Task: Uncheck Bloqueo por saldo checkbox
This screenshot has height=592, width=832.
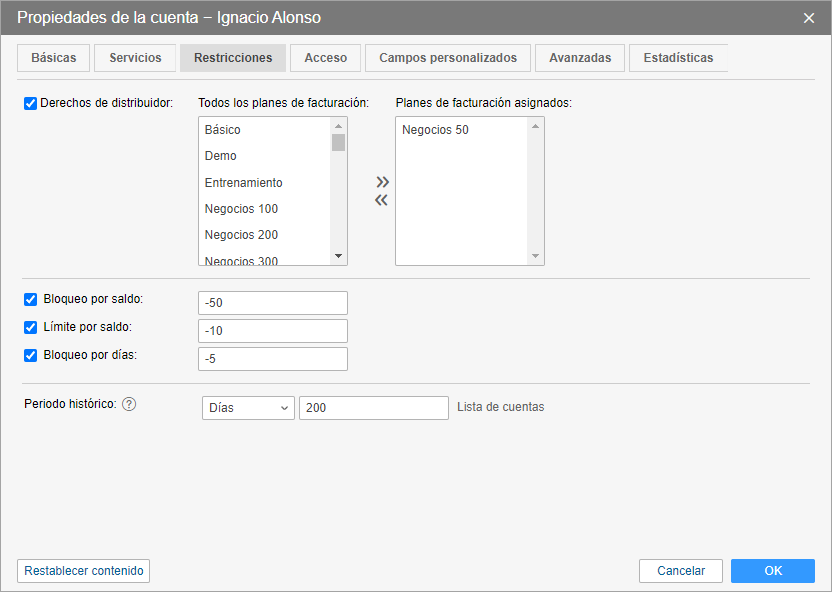Action: (x=30, y=299)
